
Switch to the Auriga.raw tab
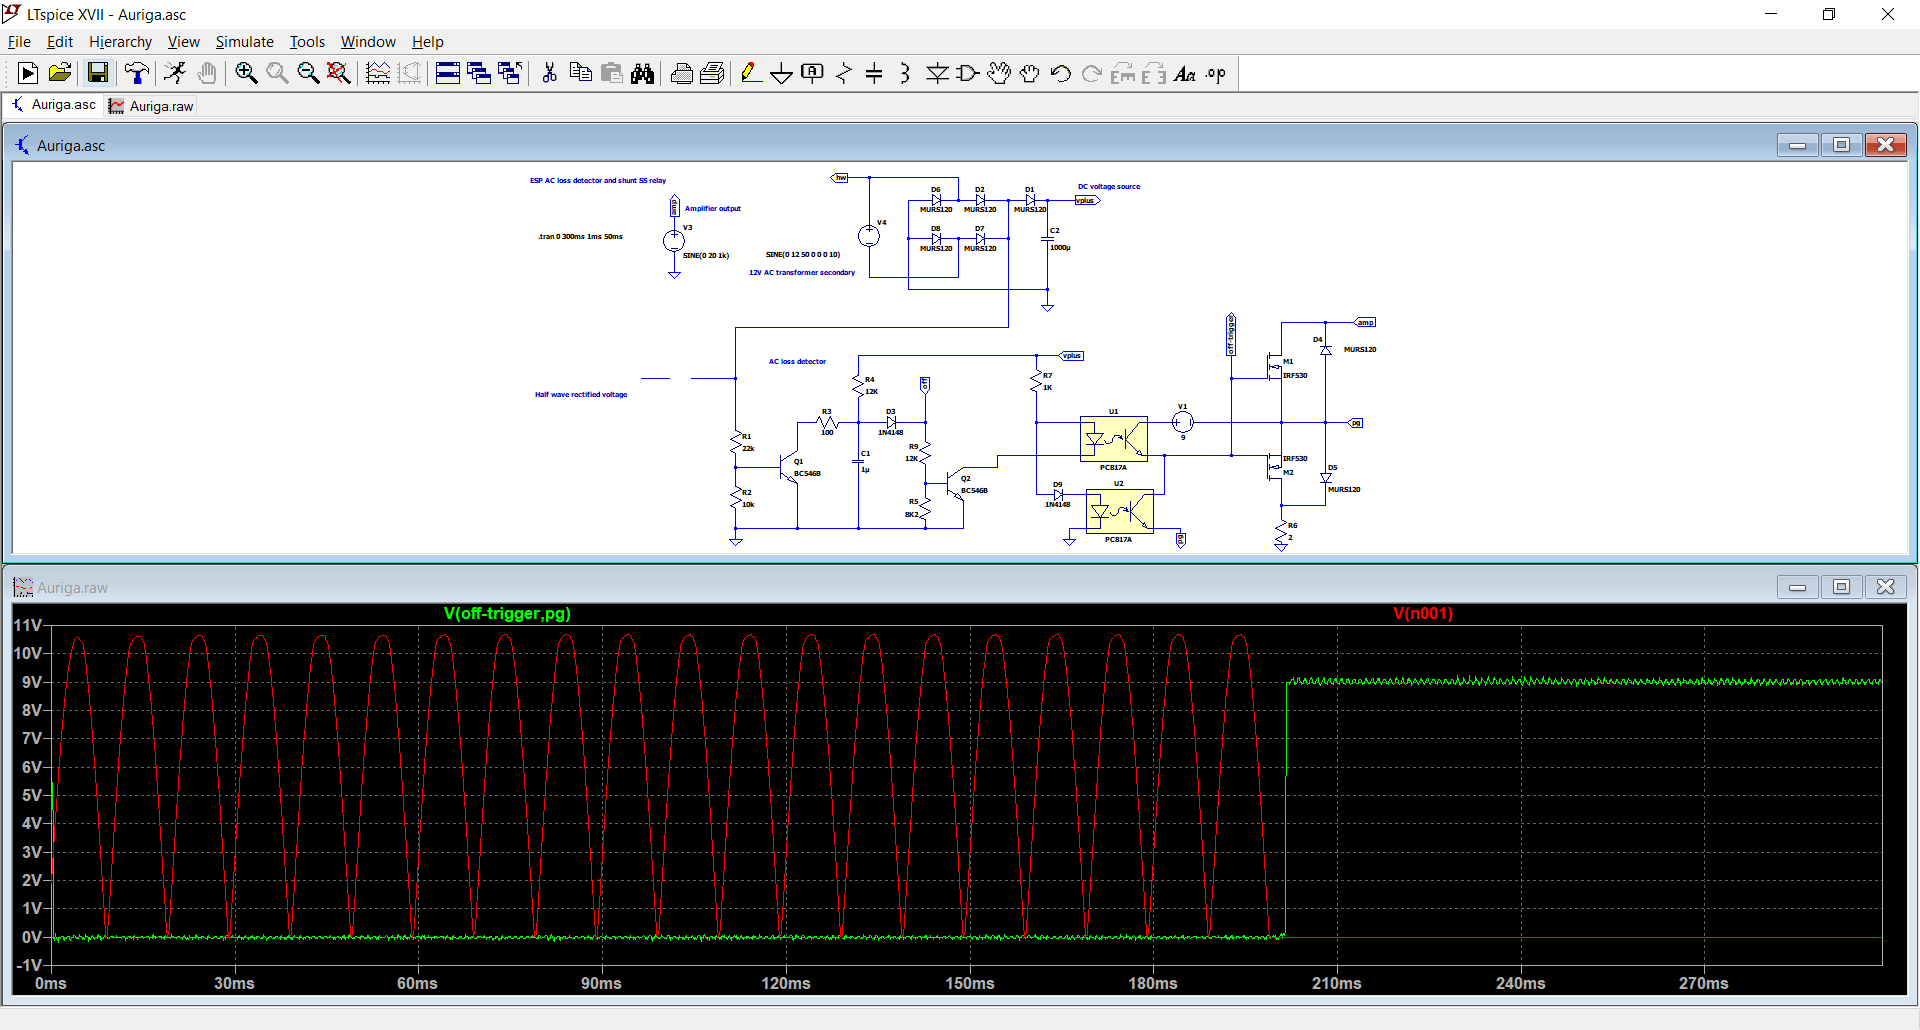(x=151, y=106)
